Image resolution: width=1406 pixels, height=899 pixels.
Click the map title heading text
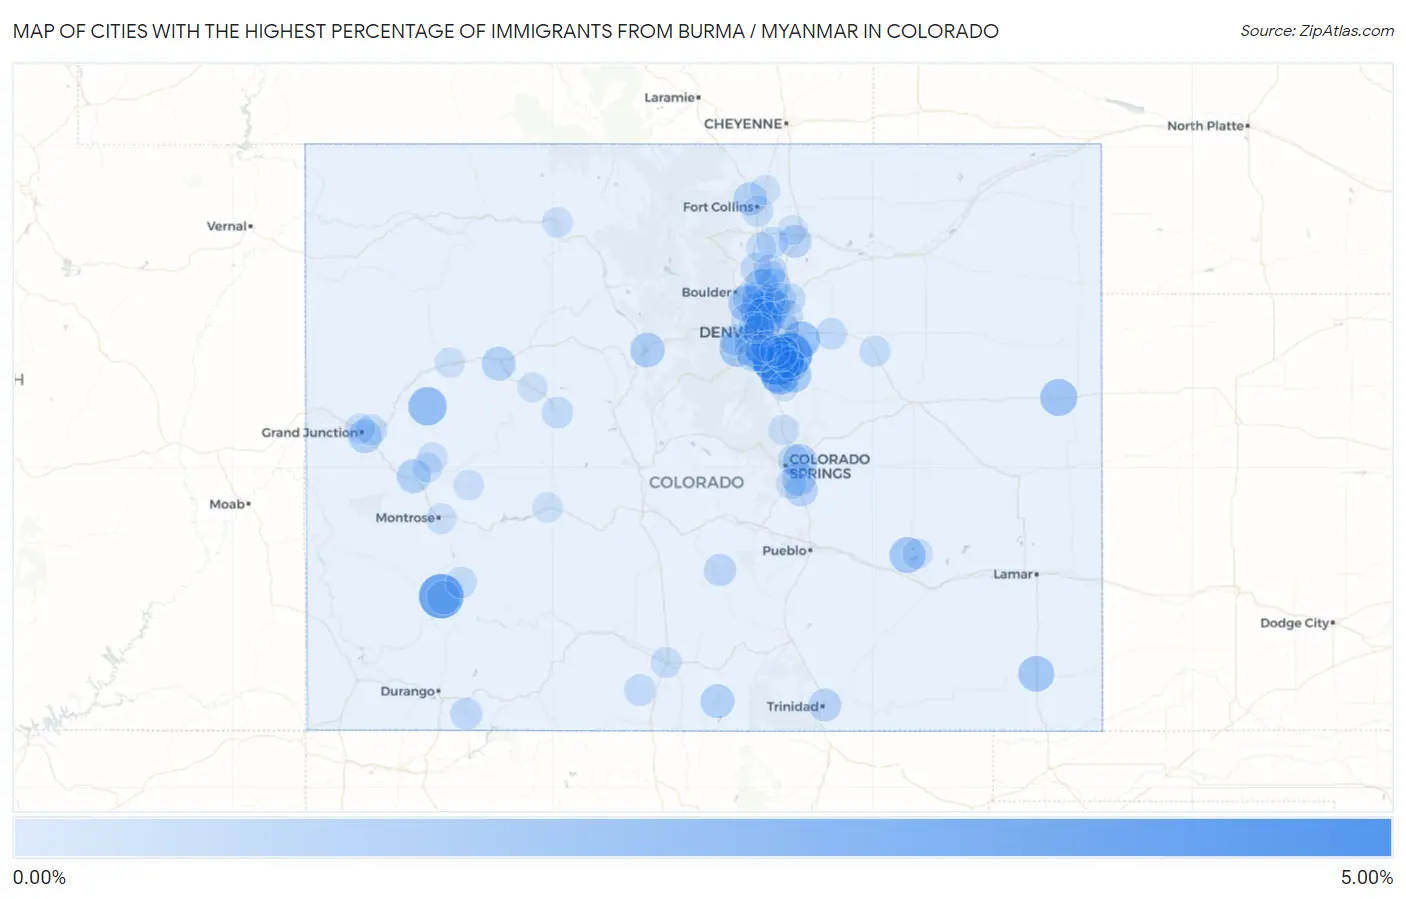[x=506, y=31]
